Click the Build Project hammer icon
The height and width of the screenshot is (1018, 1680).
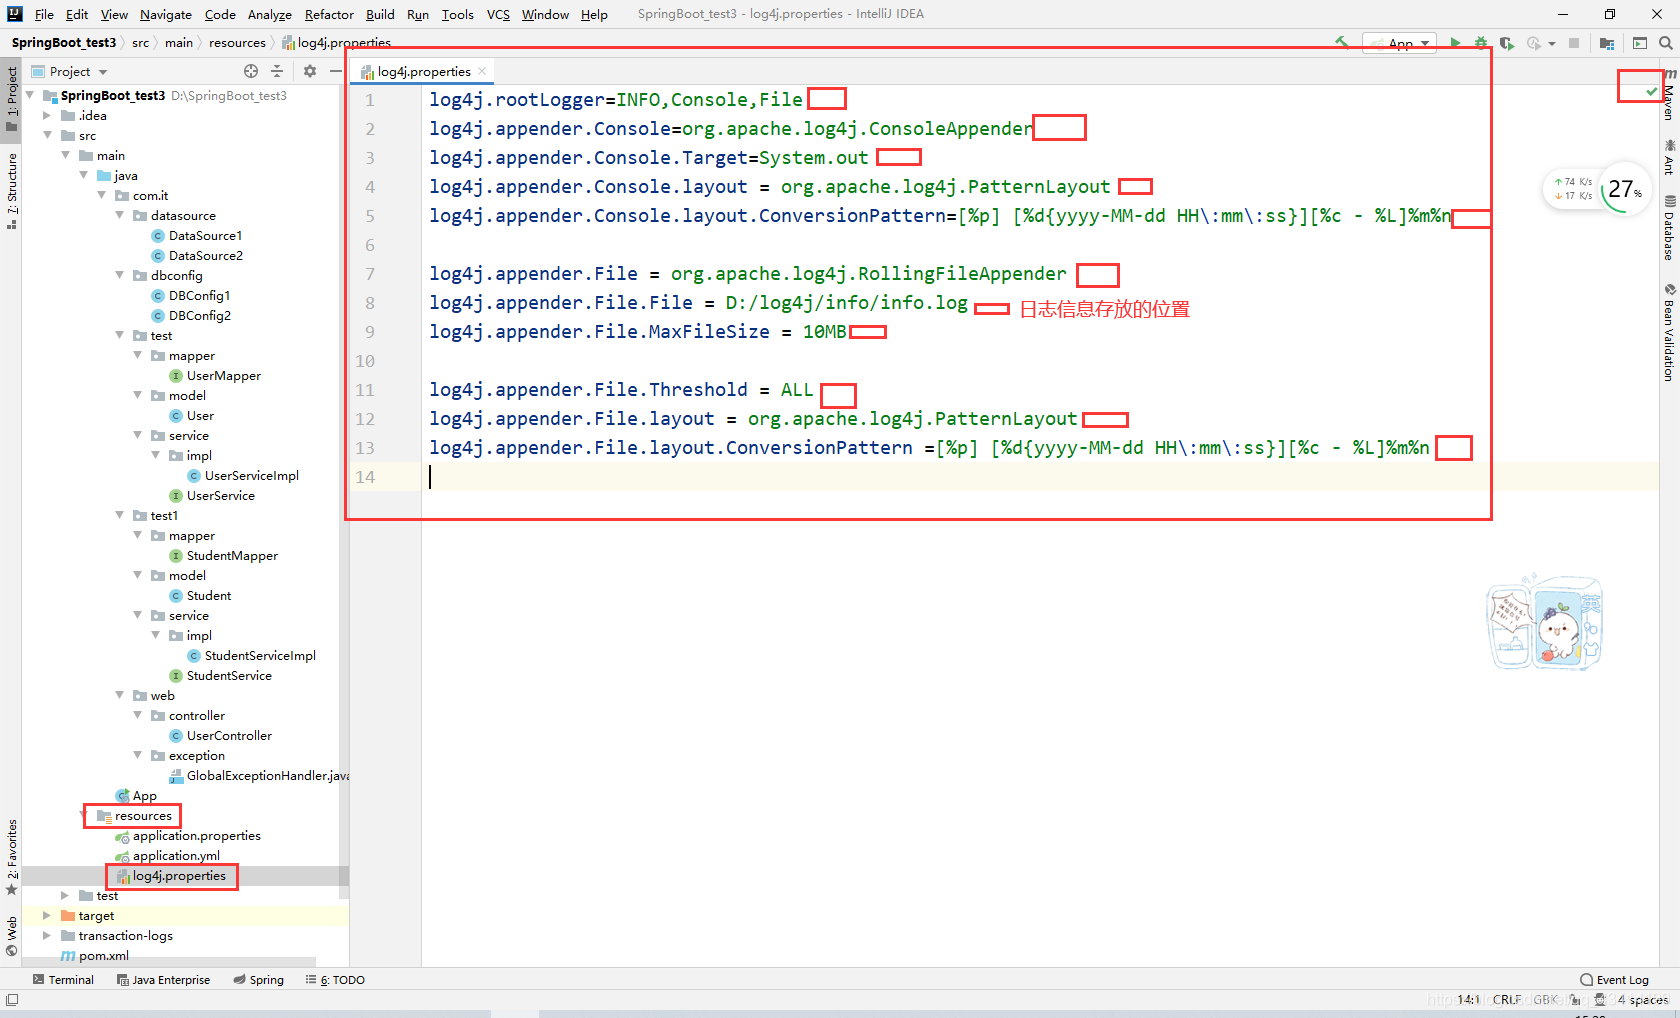coord(1341,43)
